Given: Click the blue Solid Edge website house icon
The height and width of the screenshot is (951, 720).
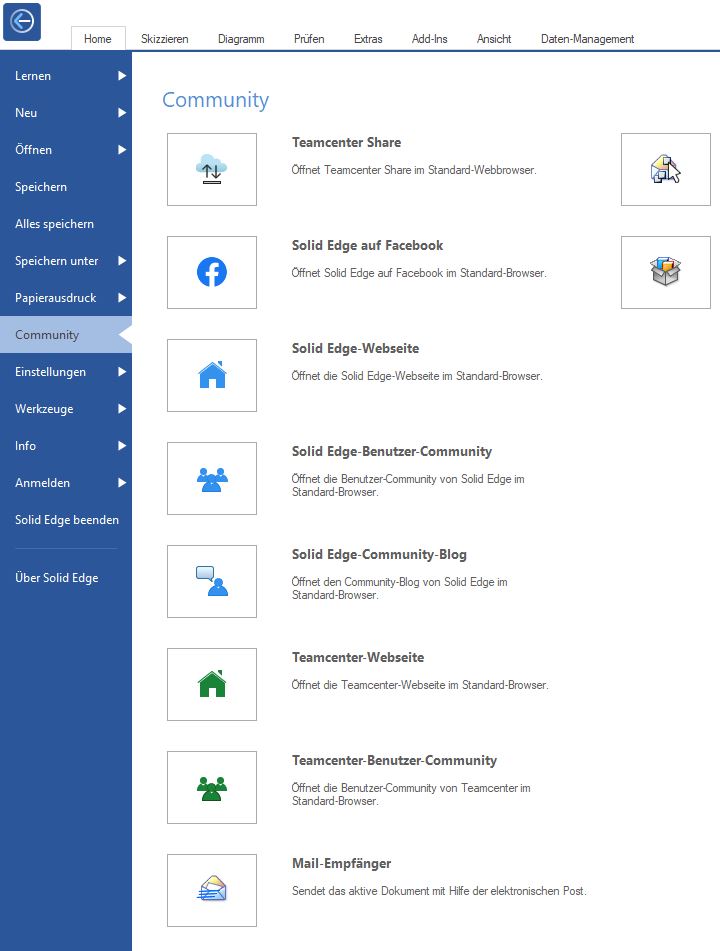Looking at the screenshot, I should [x=212, y=375].
